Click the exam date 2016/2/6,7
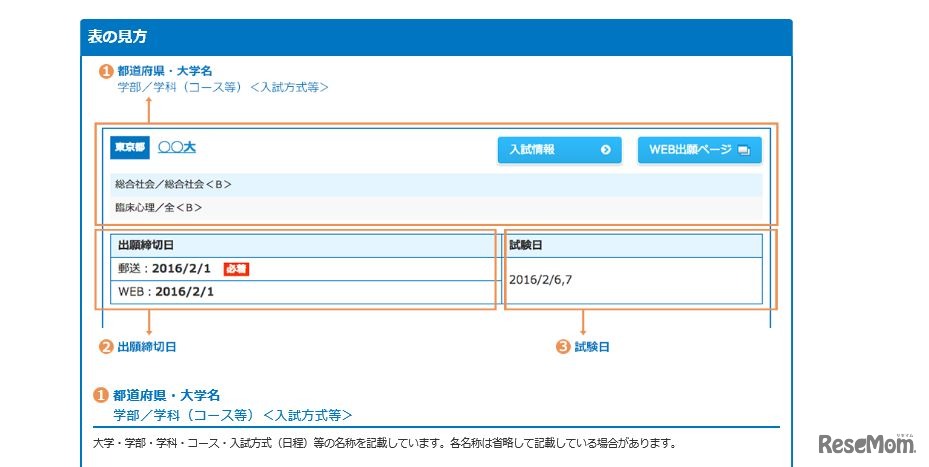The image size is (929, 467). [x=540, y=280]
